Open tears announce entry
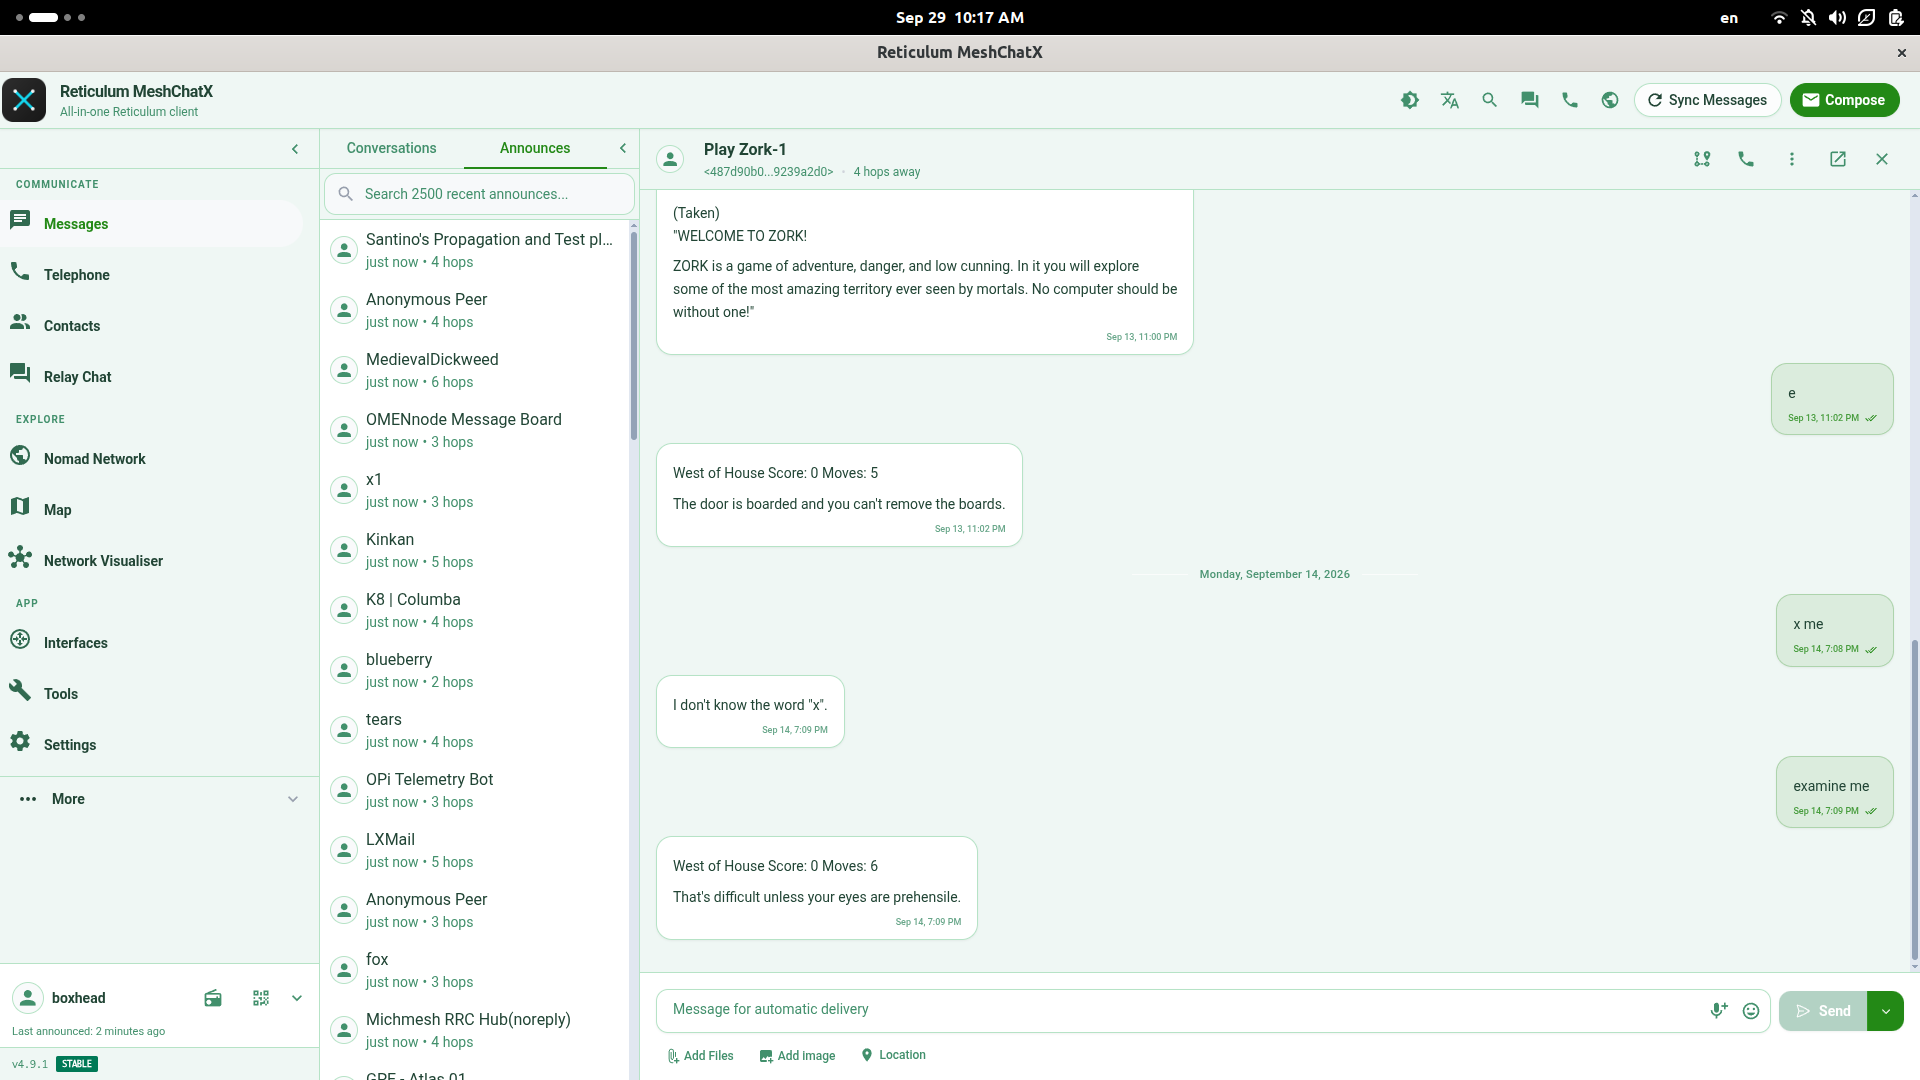The image size is (1920, 1080). click(x=476, y=730)
